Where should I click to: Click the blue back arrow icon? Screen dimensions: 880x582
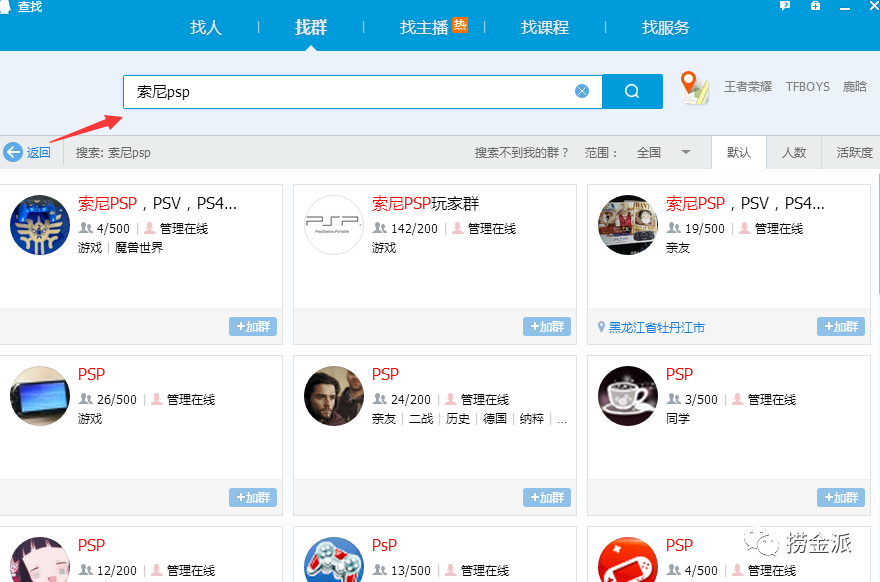[x=13, y=152]
